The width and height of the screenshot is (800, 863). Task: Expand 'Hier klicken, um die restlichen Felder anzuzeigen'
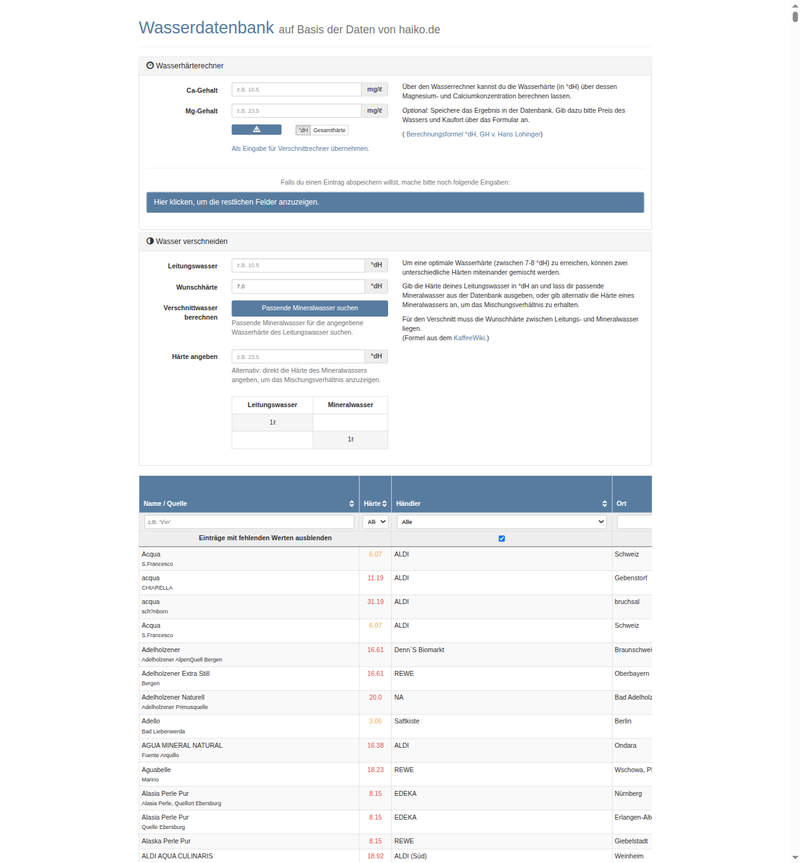pyautogui.click(x=394, y=202)
